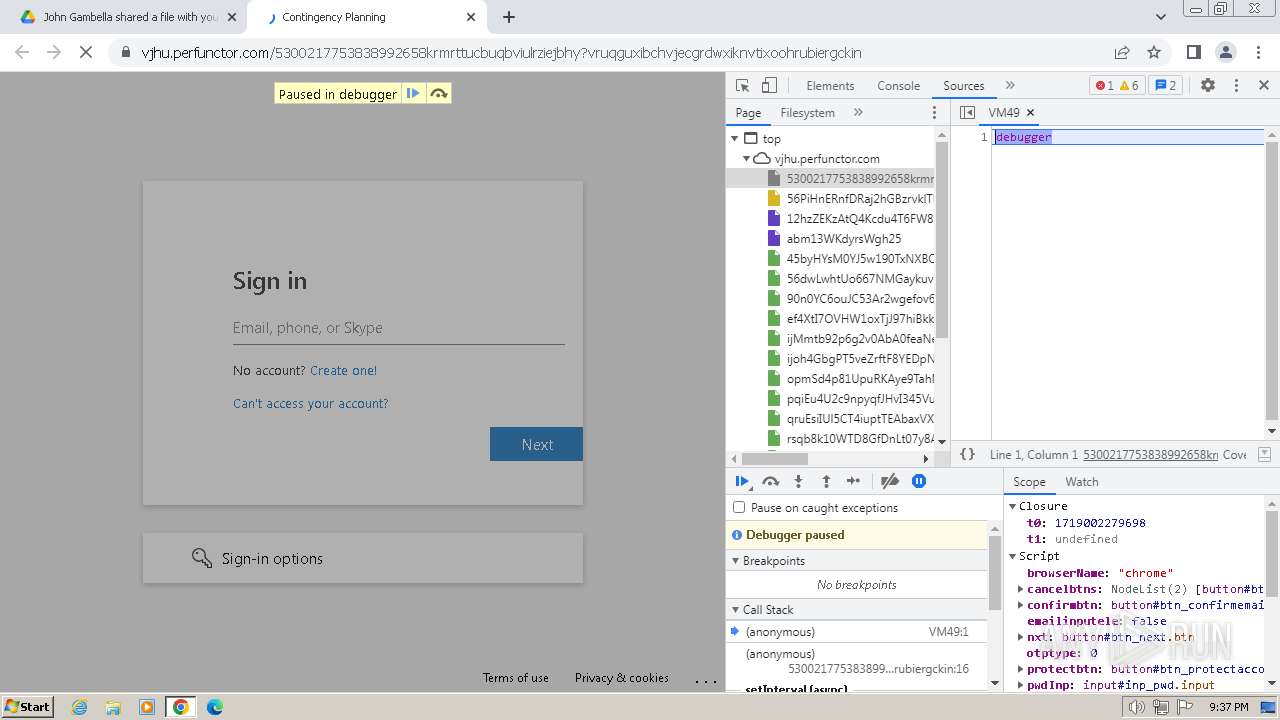Click the step out of function icon
Screen dimensions: 1280x720
[x=826, y=481]
